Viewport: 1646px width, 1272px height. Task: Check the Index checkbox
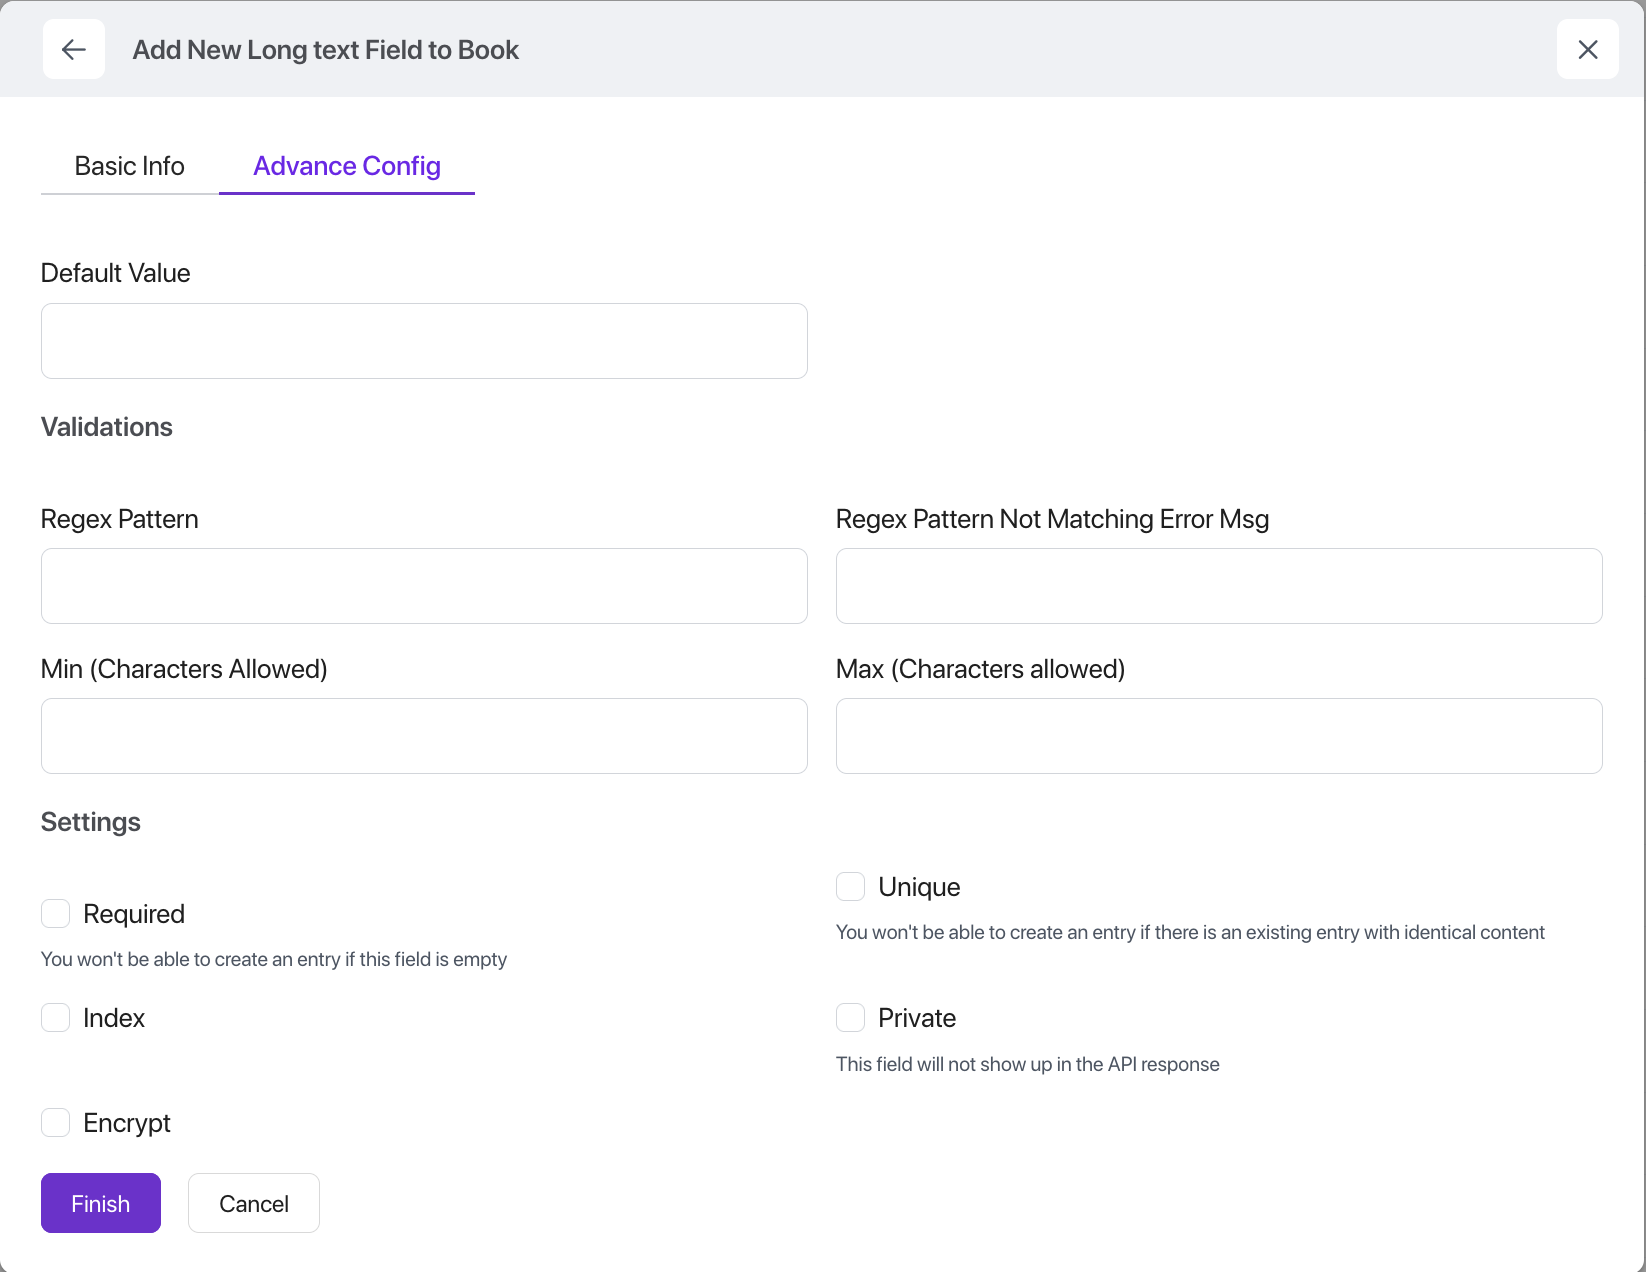click(56, 1018)
